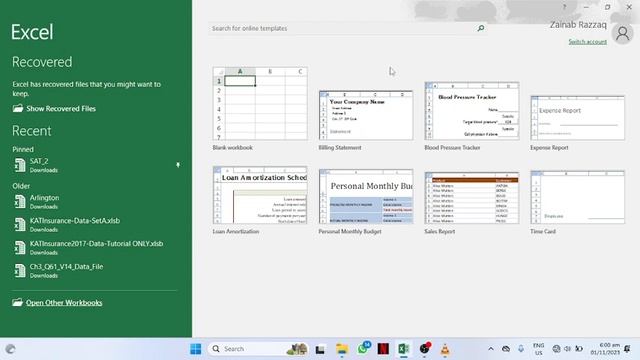Pick the Personal Monthly Budget template
The image size is (640, 360).
click(366, 196)
